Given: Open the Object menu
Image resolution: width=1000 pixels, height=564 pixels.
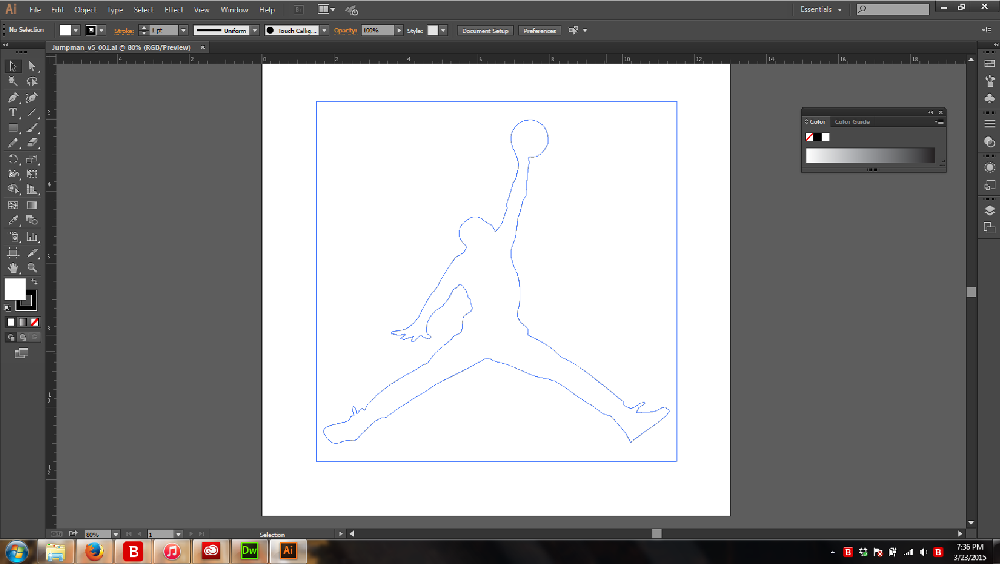Looking at the screenshot, I should [85, 10].
